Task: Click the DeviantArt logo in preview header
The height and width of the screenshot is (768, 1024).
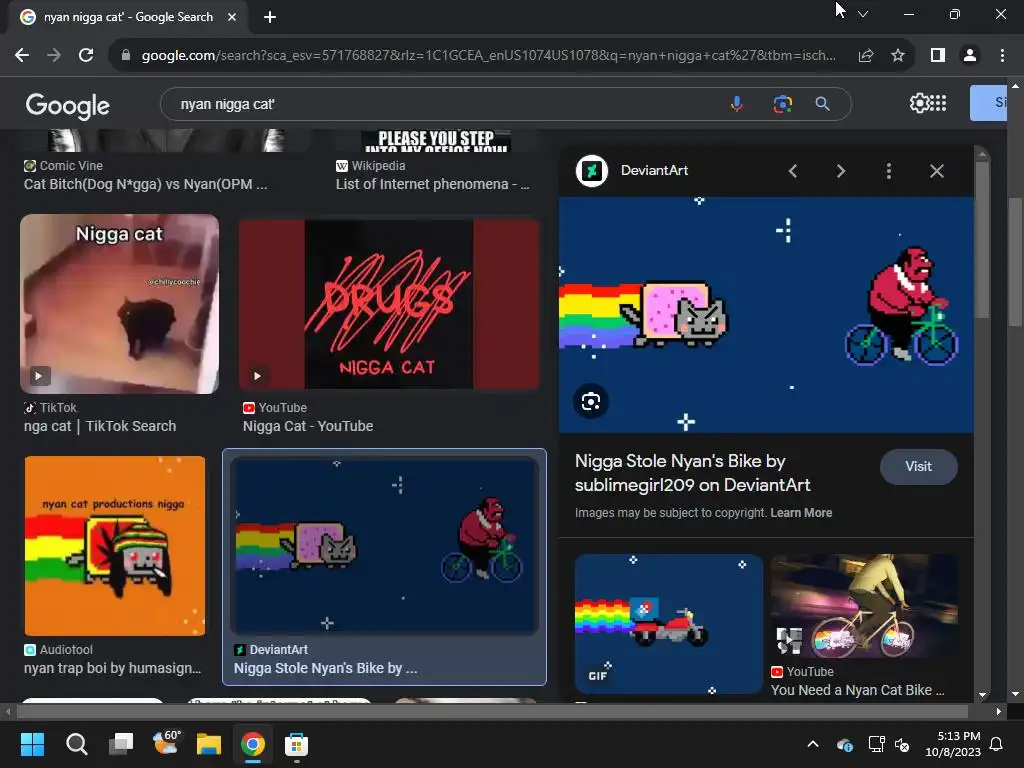Action: [592, 171]
